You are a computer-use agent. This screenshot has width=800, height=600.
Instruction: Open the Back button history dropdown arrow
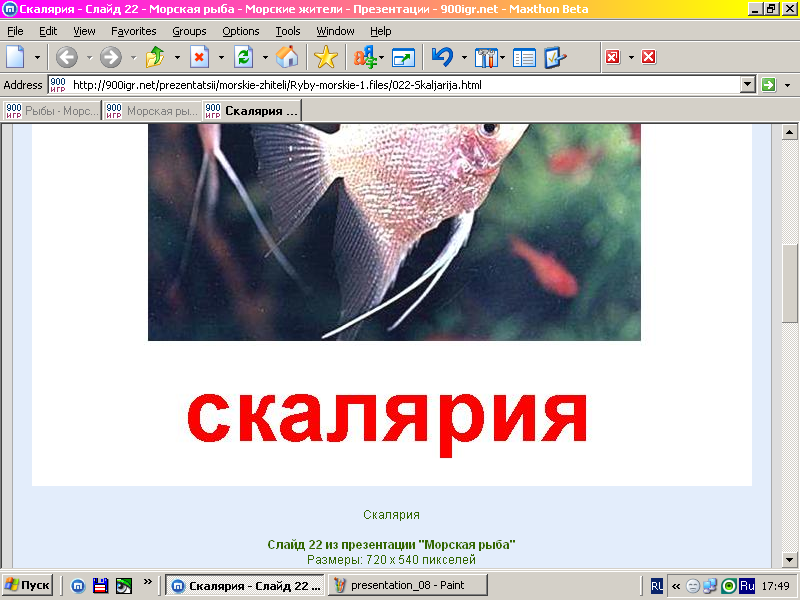(x=88, y=57)
